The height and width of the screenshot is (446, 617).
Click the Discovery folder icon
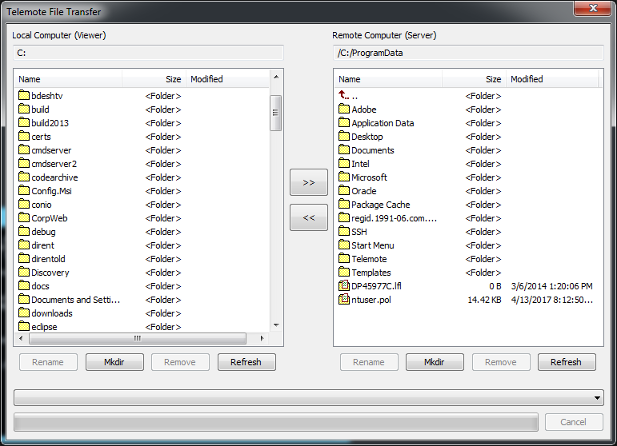click(24, 272)
